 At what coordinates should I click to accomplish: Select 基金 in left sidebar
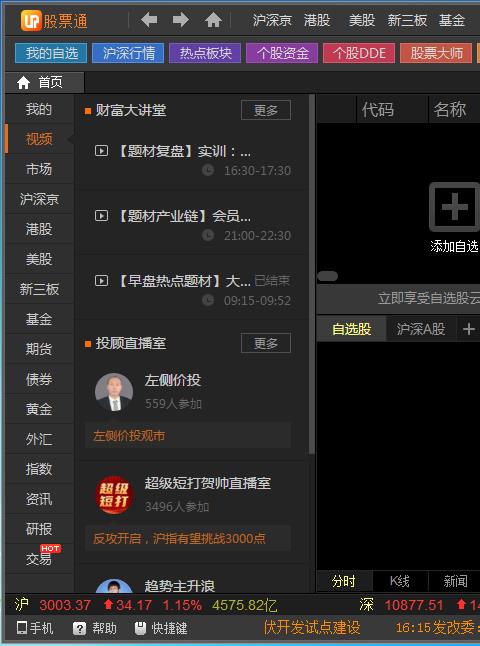tap(39, 319)
